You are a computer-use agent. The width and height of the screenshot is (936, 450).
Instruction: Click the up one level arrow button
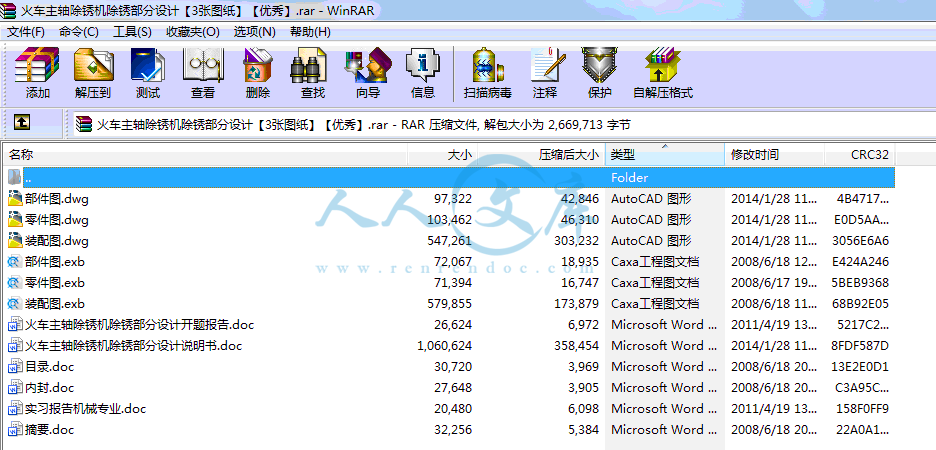[21, 122]
